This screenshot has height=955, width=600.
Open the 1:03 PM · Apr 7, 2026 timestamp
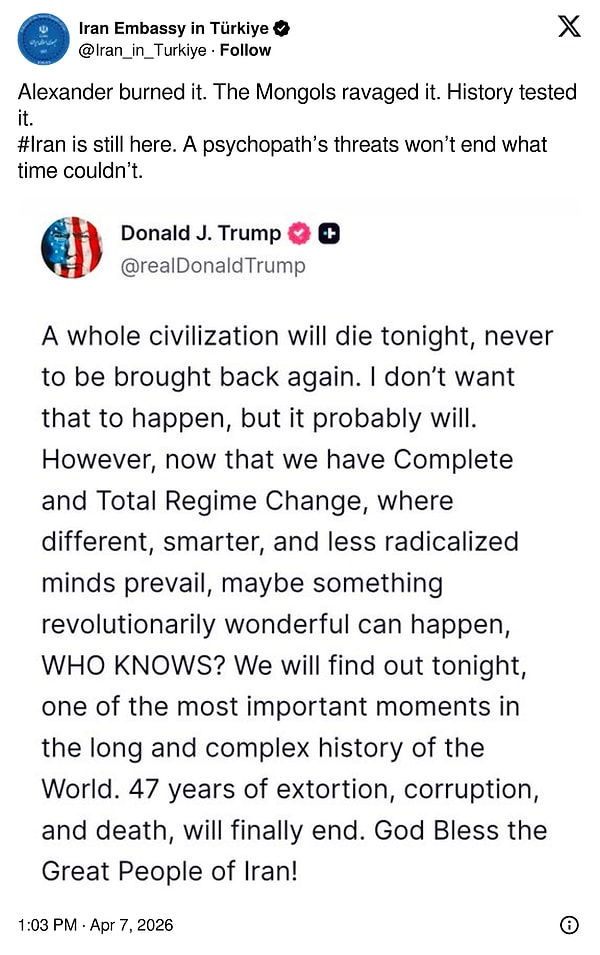(95, 925)
